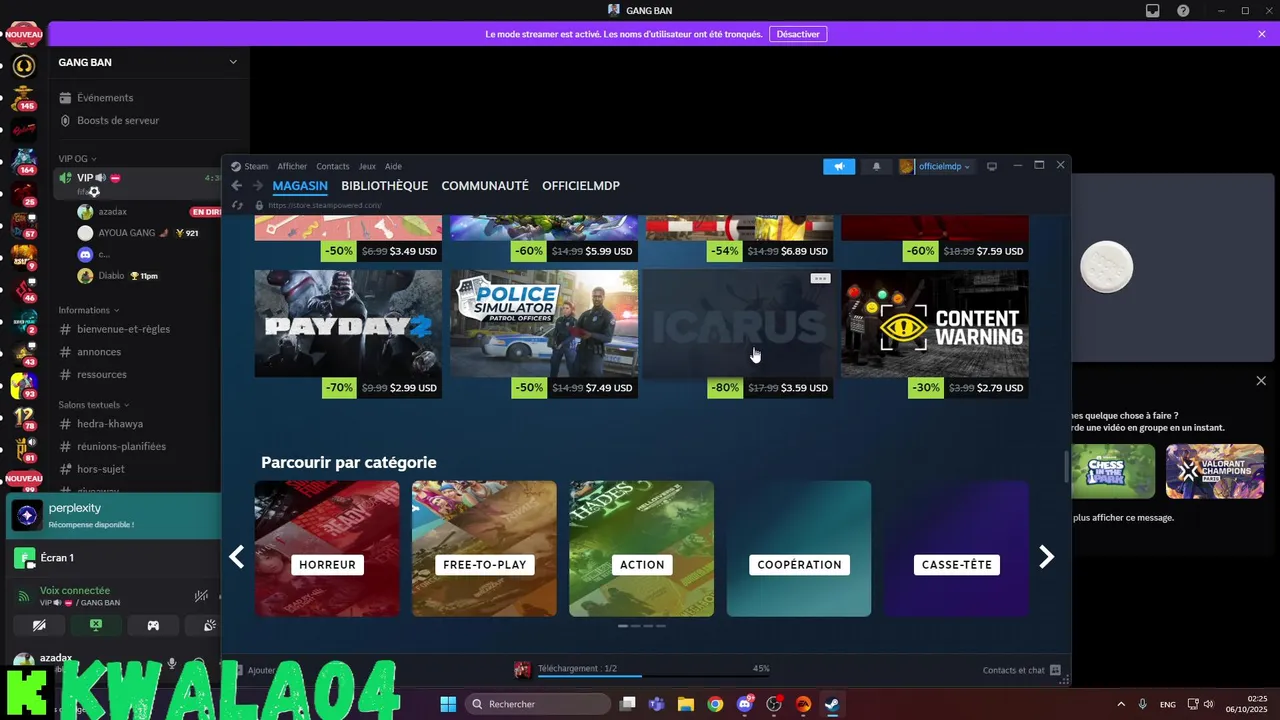Open the Steam icon in Windows taskbar
Viewport: 1280px width, 720px height.
[831, 704]
